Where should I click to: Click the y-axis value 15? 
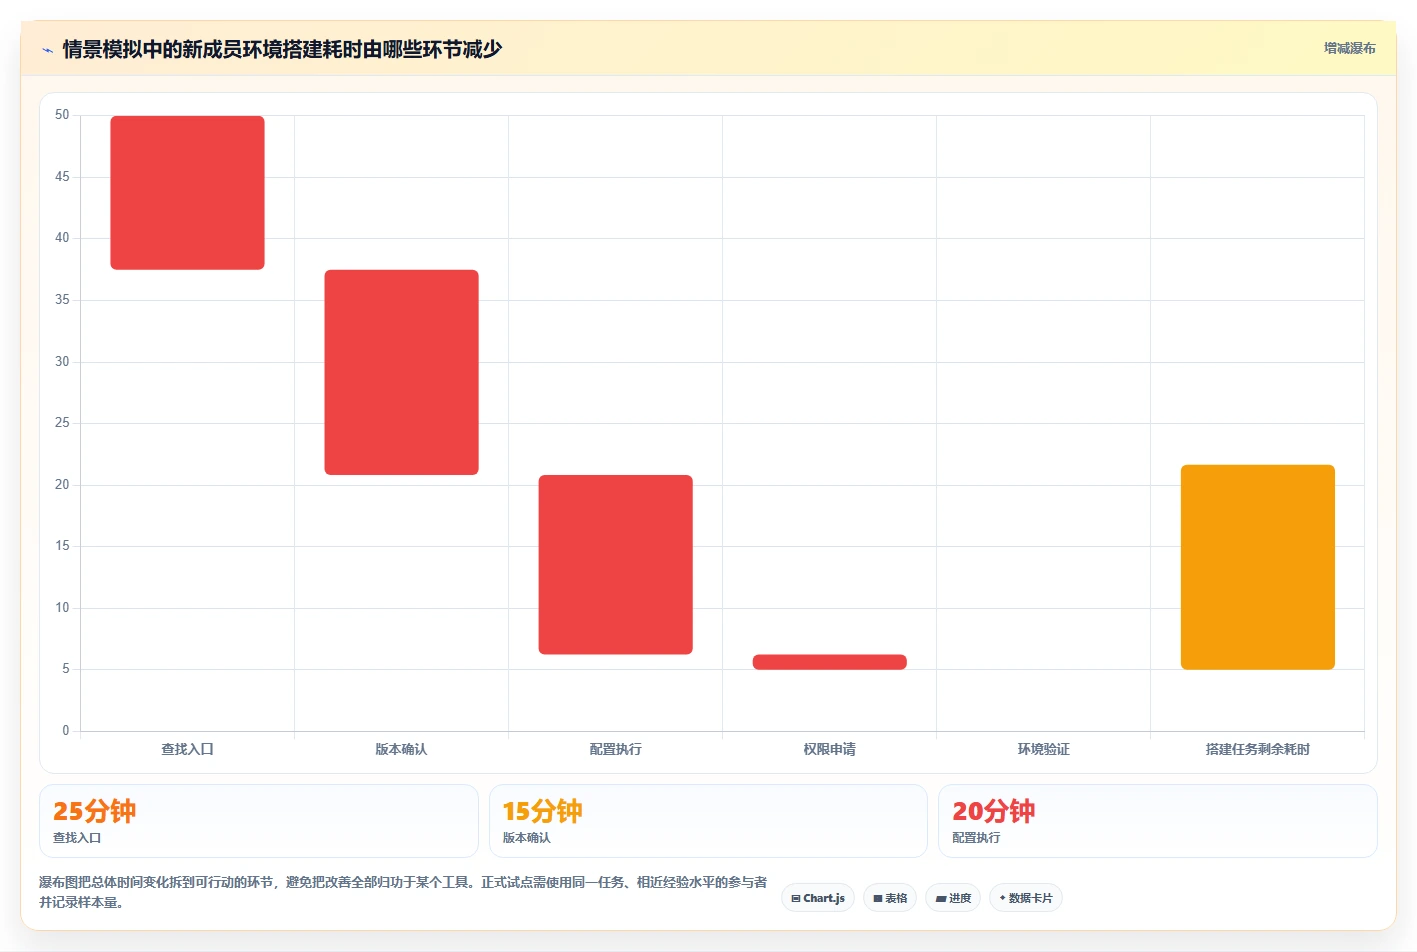(x=62, y=546)
